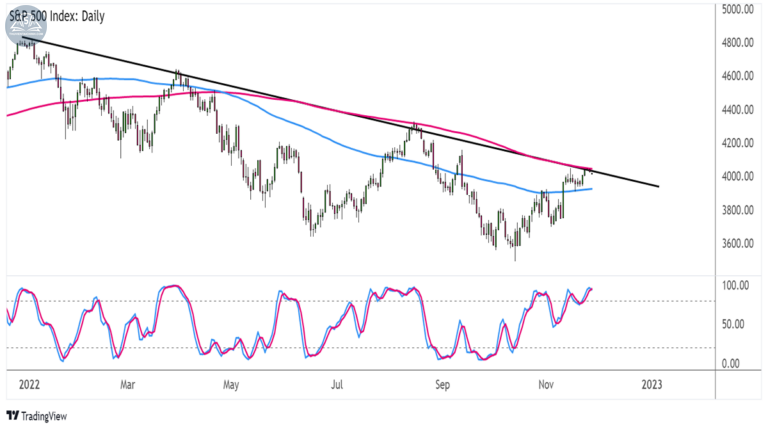
Task: Click the 4200.00 price label
Action: point(738,143)
